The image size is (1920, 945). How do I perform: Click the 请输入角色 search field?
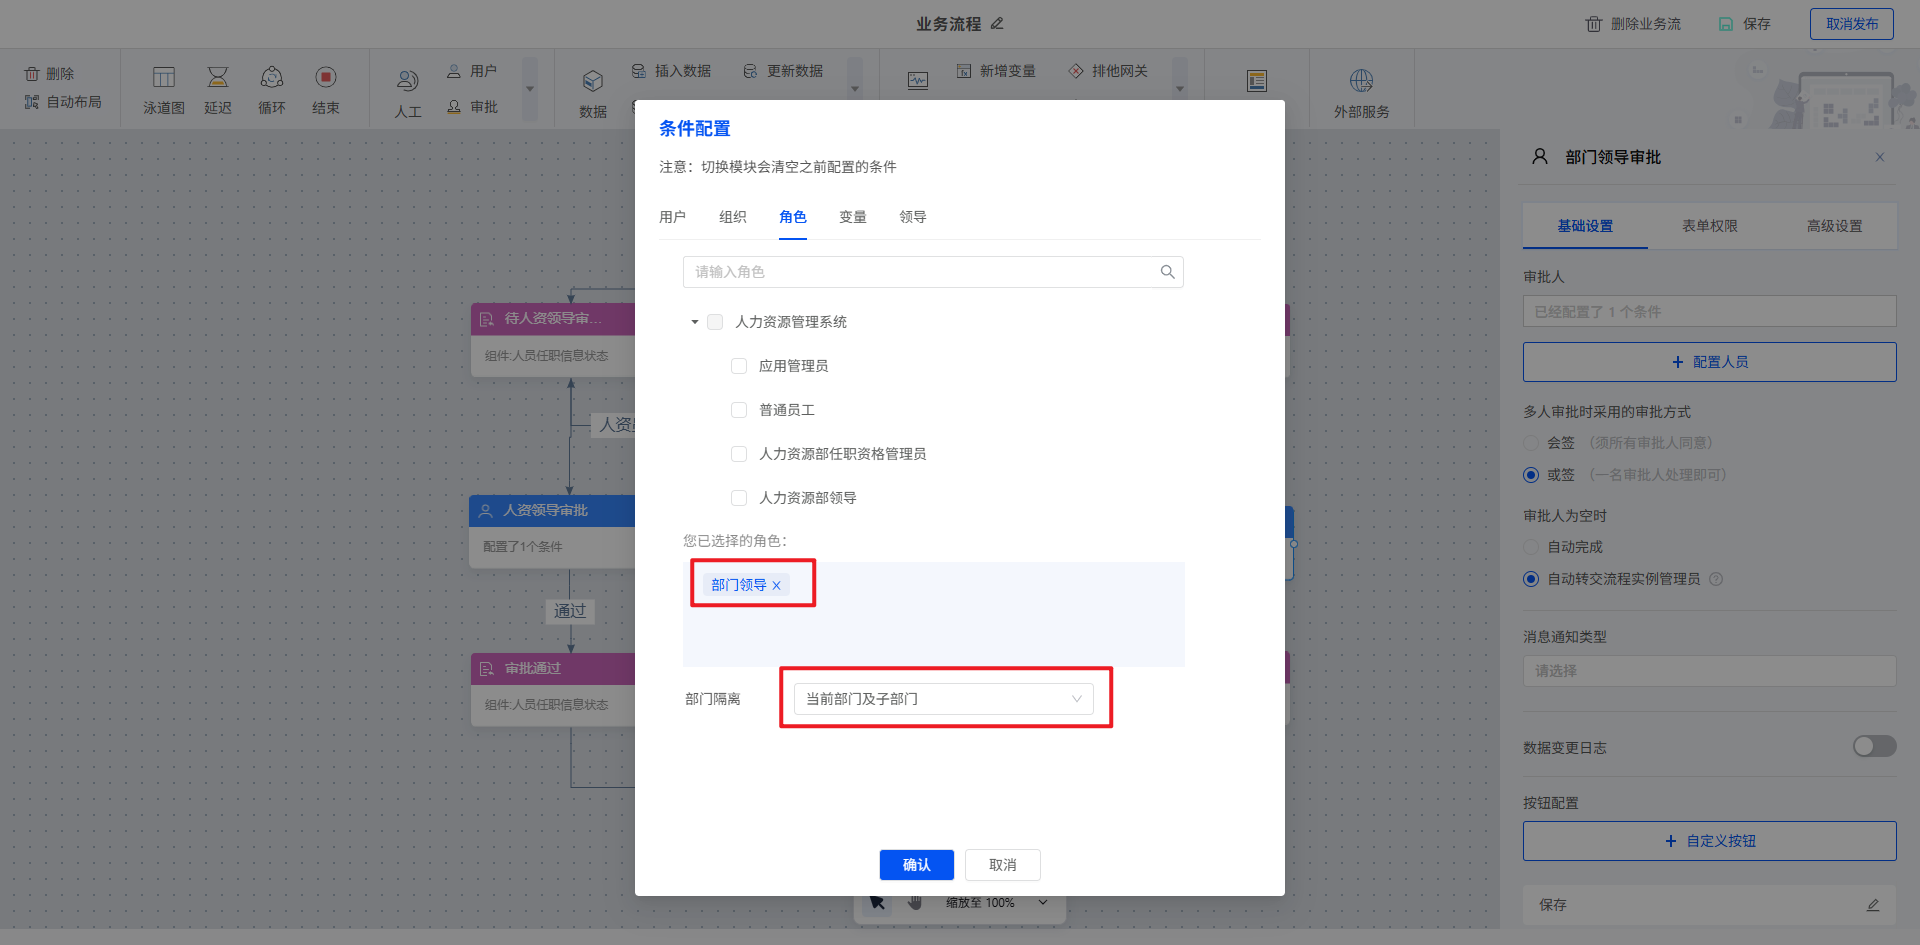(x=920, y=272)
